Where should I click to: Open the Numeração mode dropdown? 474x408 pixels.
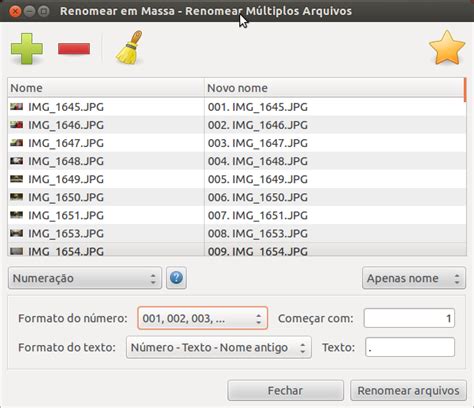[x=85, y=278]
